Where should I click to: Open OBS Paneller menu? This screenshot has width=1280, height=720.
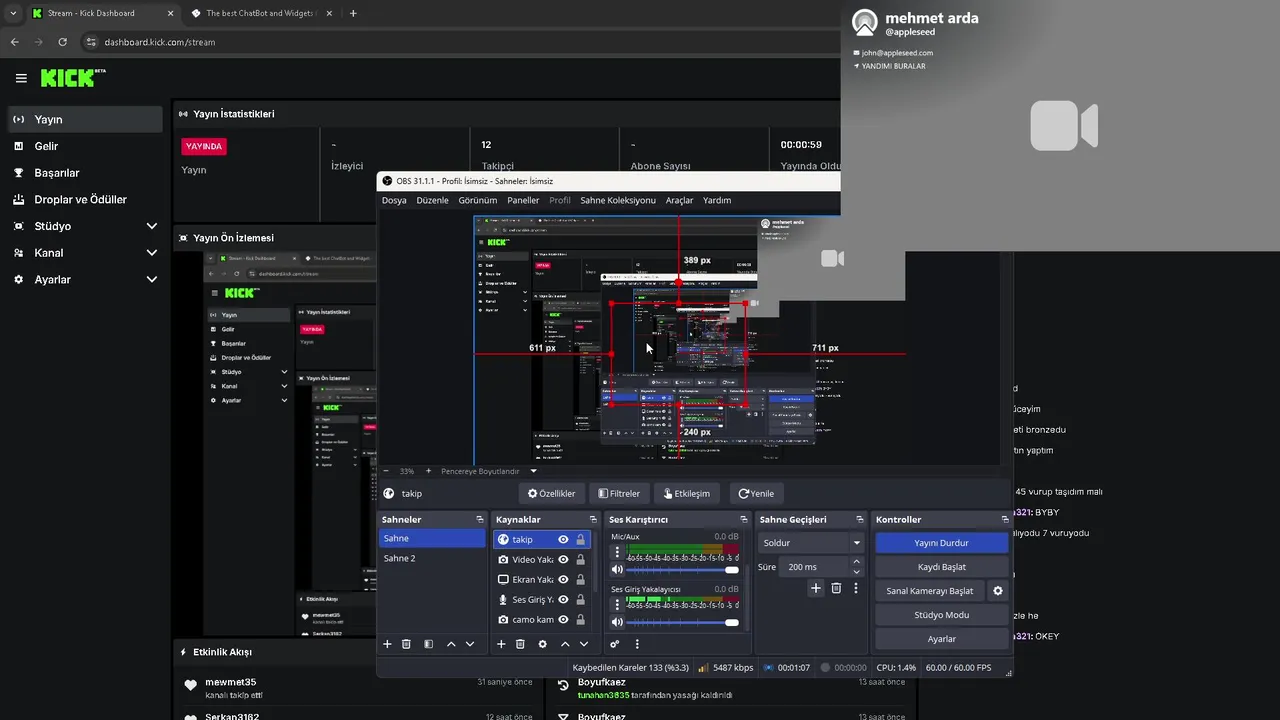click(x=523, y=200)
